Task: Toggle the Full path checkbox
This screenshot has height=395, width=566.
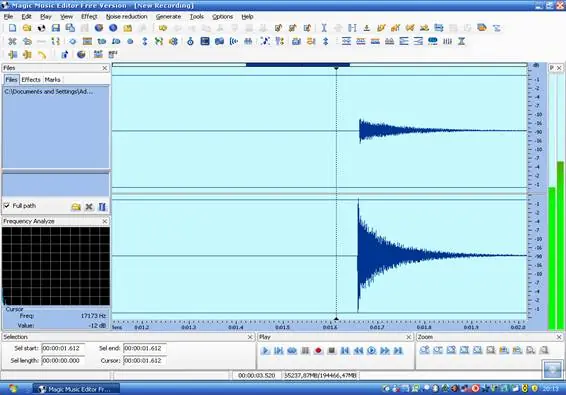Action: tap(6, 205)
